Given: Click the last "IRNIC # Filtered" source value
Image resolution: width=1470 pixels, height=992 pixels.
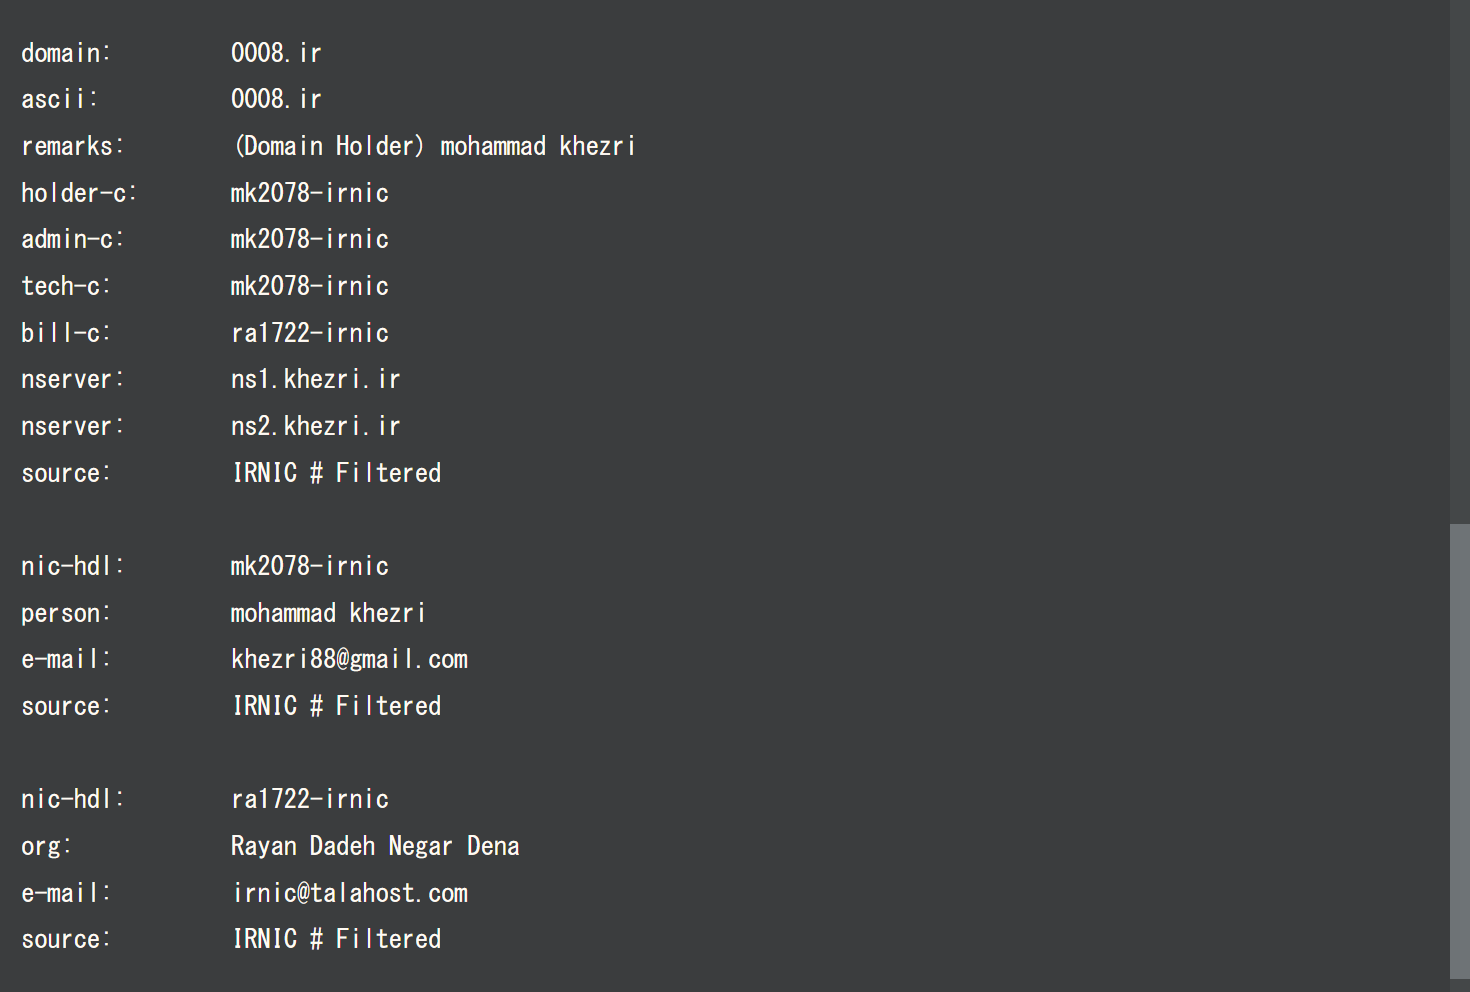Looking at the screenshot, I should tap(337, 939).
